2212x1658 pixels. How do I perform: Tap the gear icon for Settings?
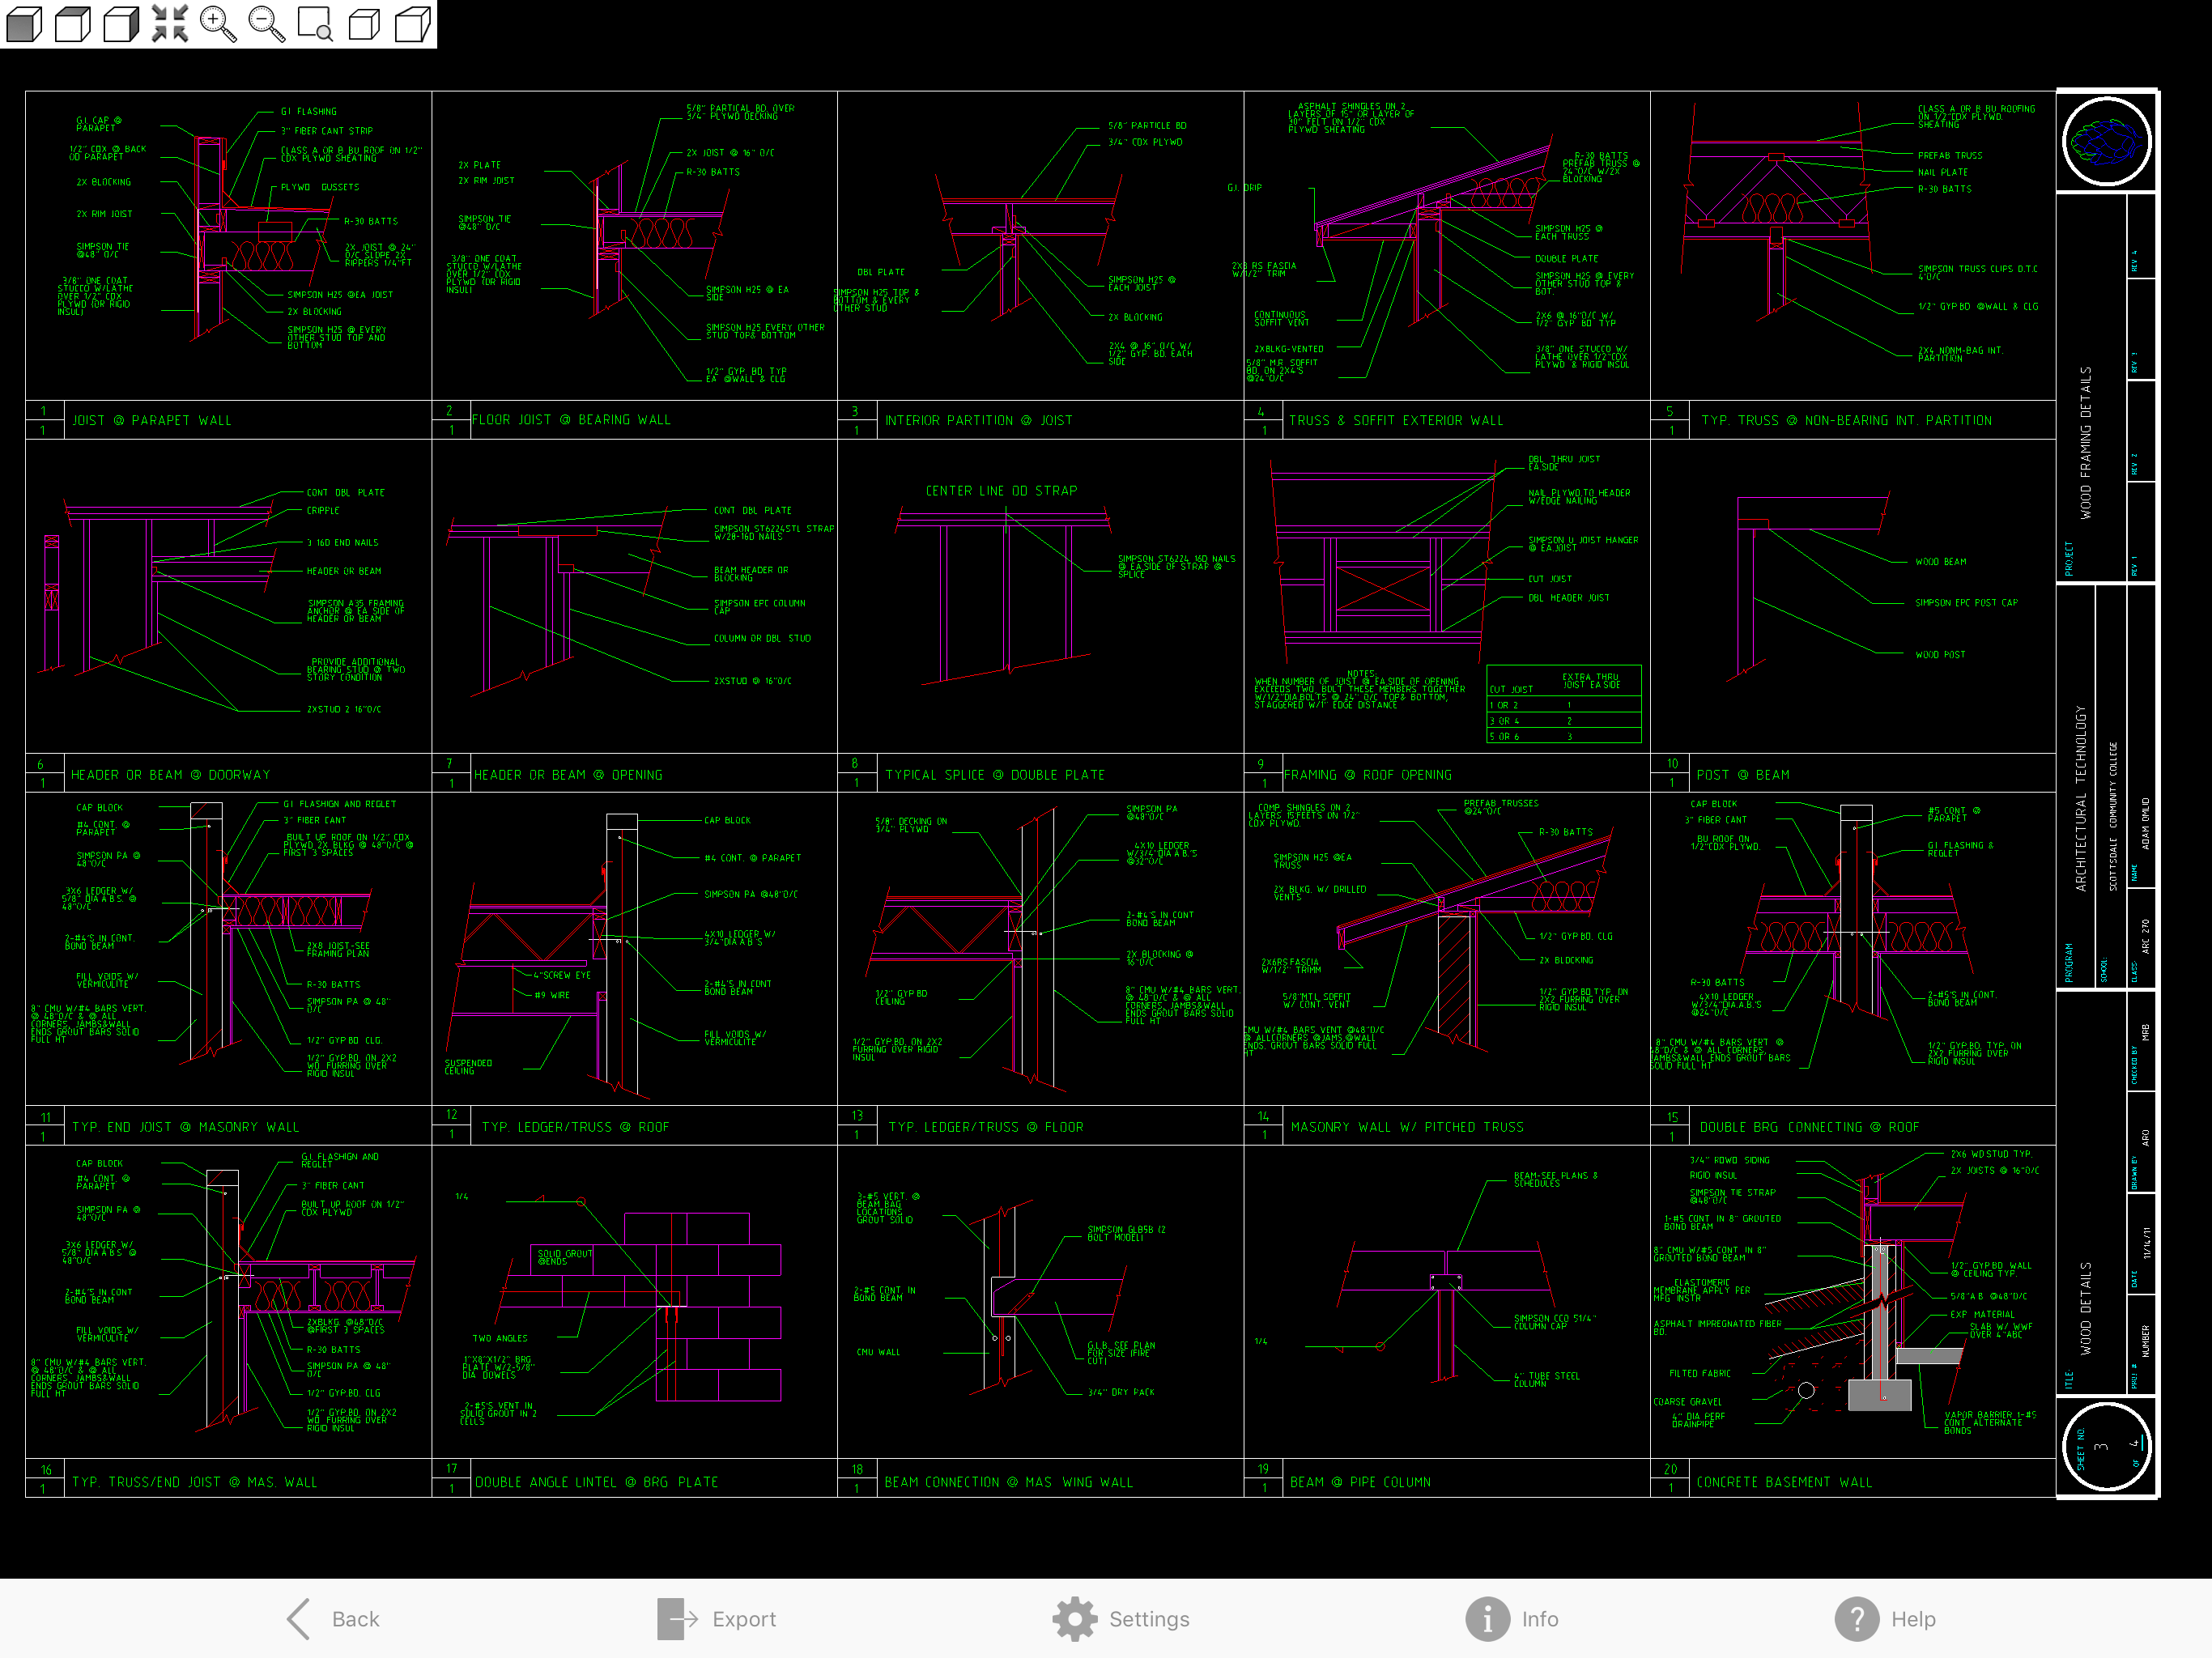click(x=1074, y=1618)
